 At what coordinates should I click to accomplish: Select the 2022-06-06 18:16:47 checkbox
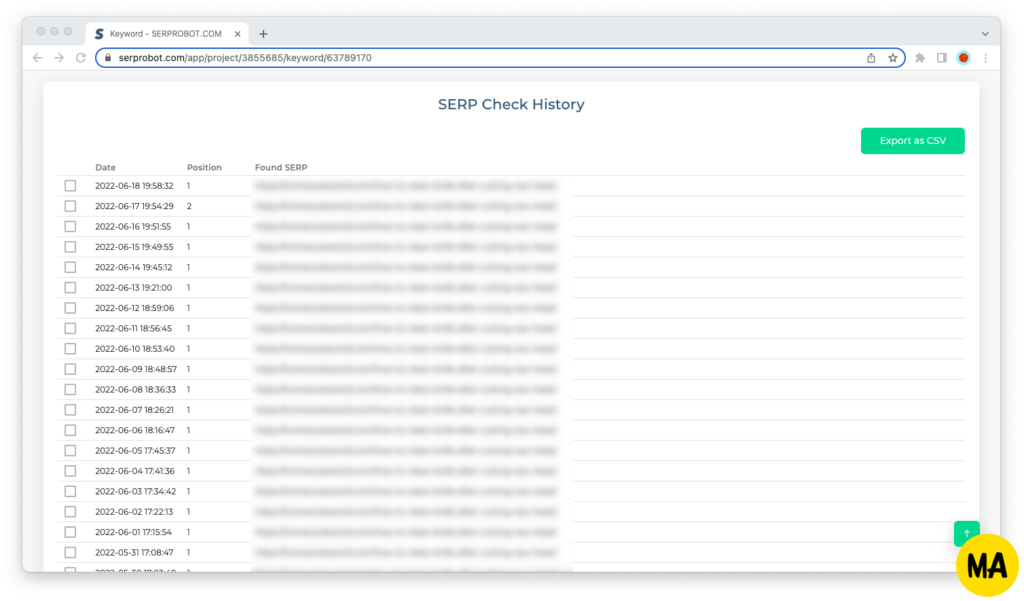(71, 430)
